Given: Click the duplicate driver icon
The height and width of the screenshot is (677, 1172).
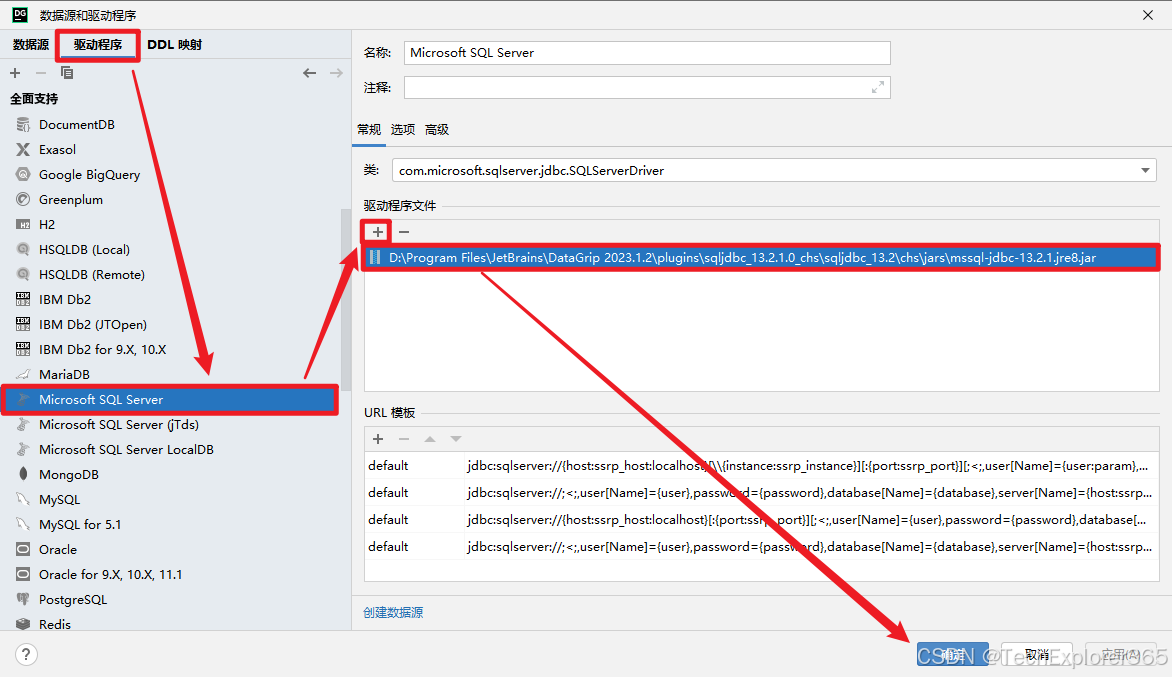Looking at the screenshot, I should pyautogui.click(x=67, y=72).
